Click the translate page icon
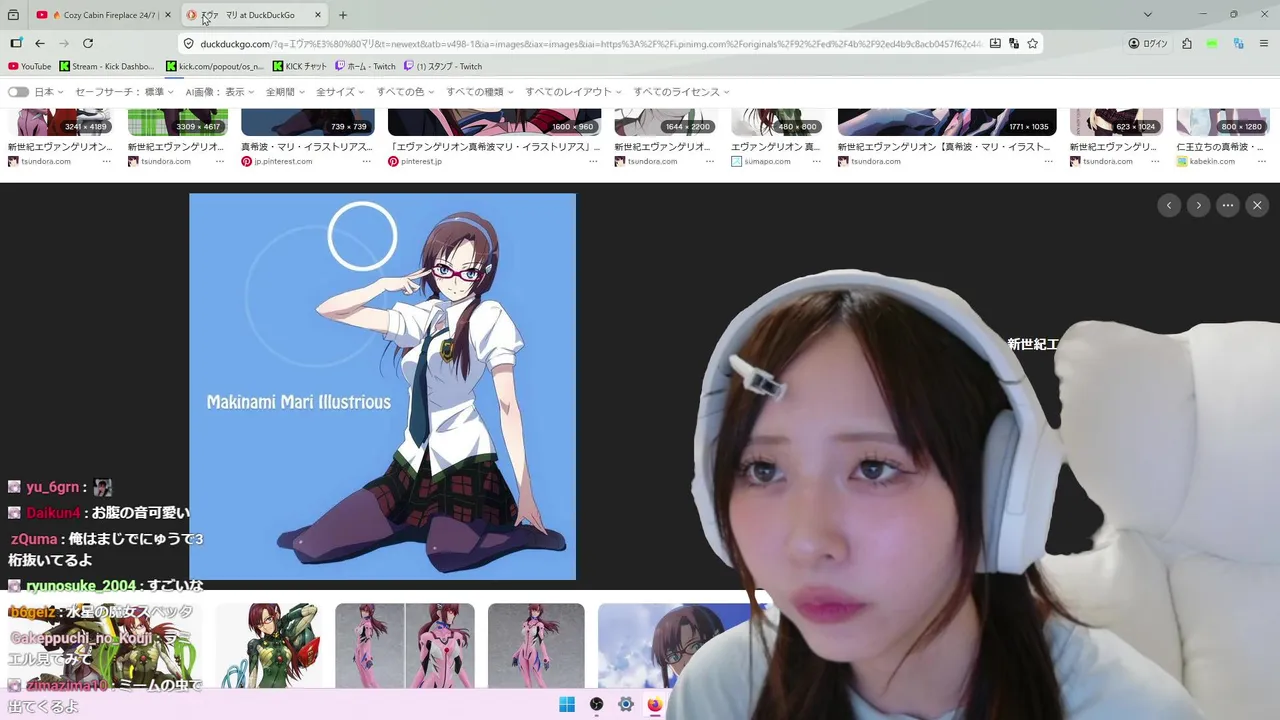 point(1014,43)
